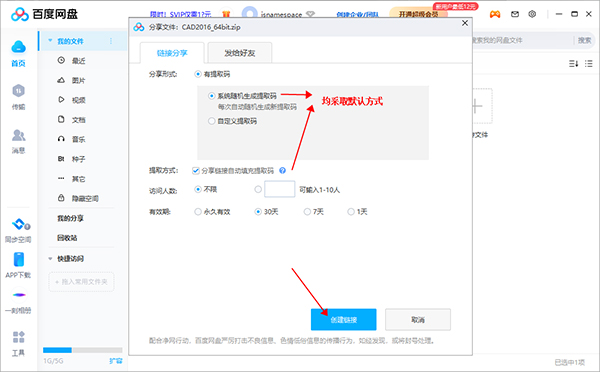
Task: Click the 其它 ellipsis icon
Action: [x=61, y=178]
